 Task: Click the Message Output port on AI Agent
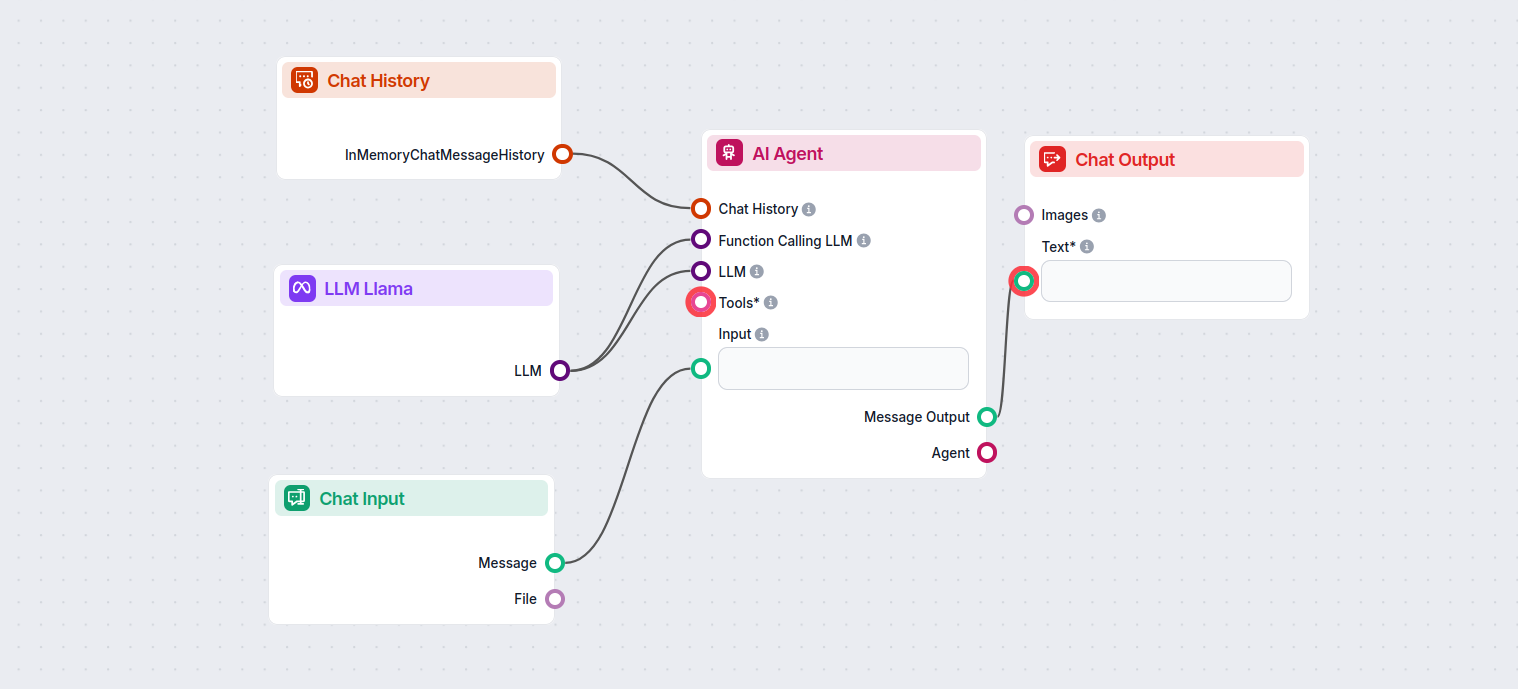tap(987, 417)
